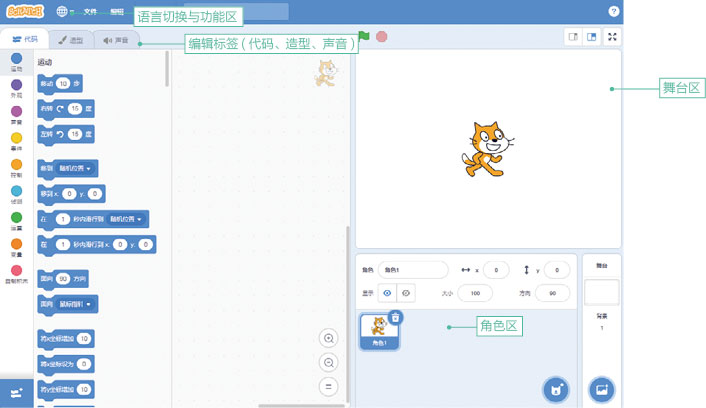Open the 文件 menu
Image resolution: width=706 pixels, height=408 pixels.
coord(90,12)
